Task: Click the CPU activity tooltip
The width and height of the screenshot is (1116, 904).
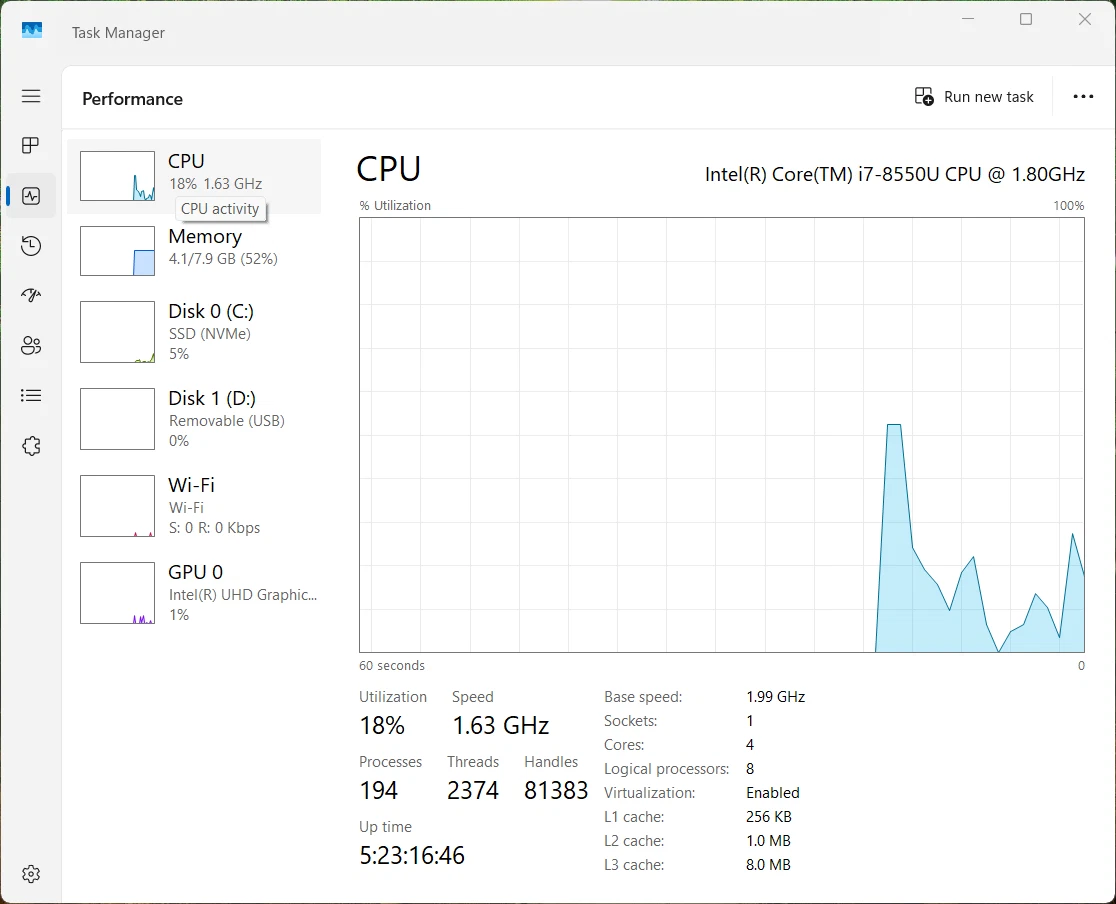Action: point(220,209)
